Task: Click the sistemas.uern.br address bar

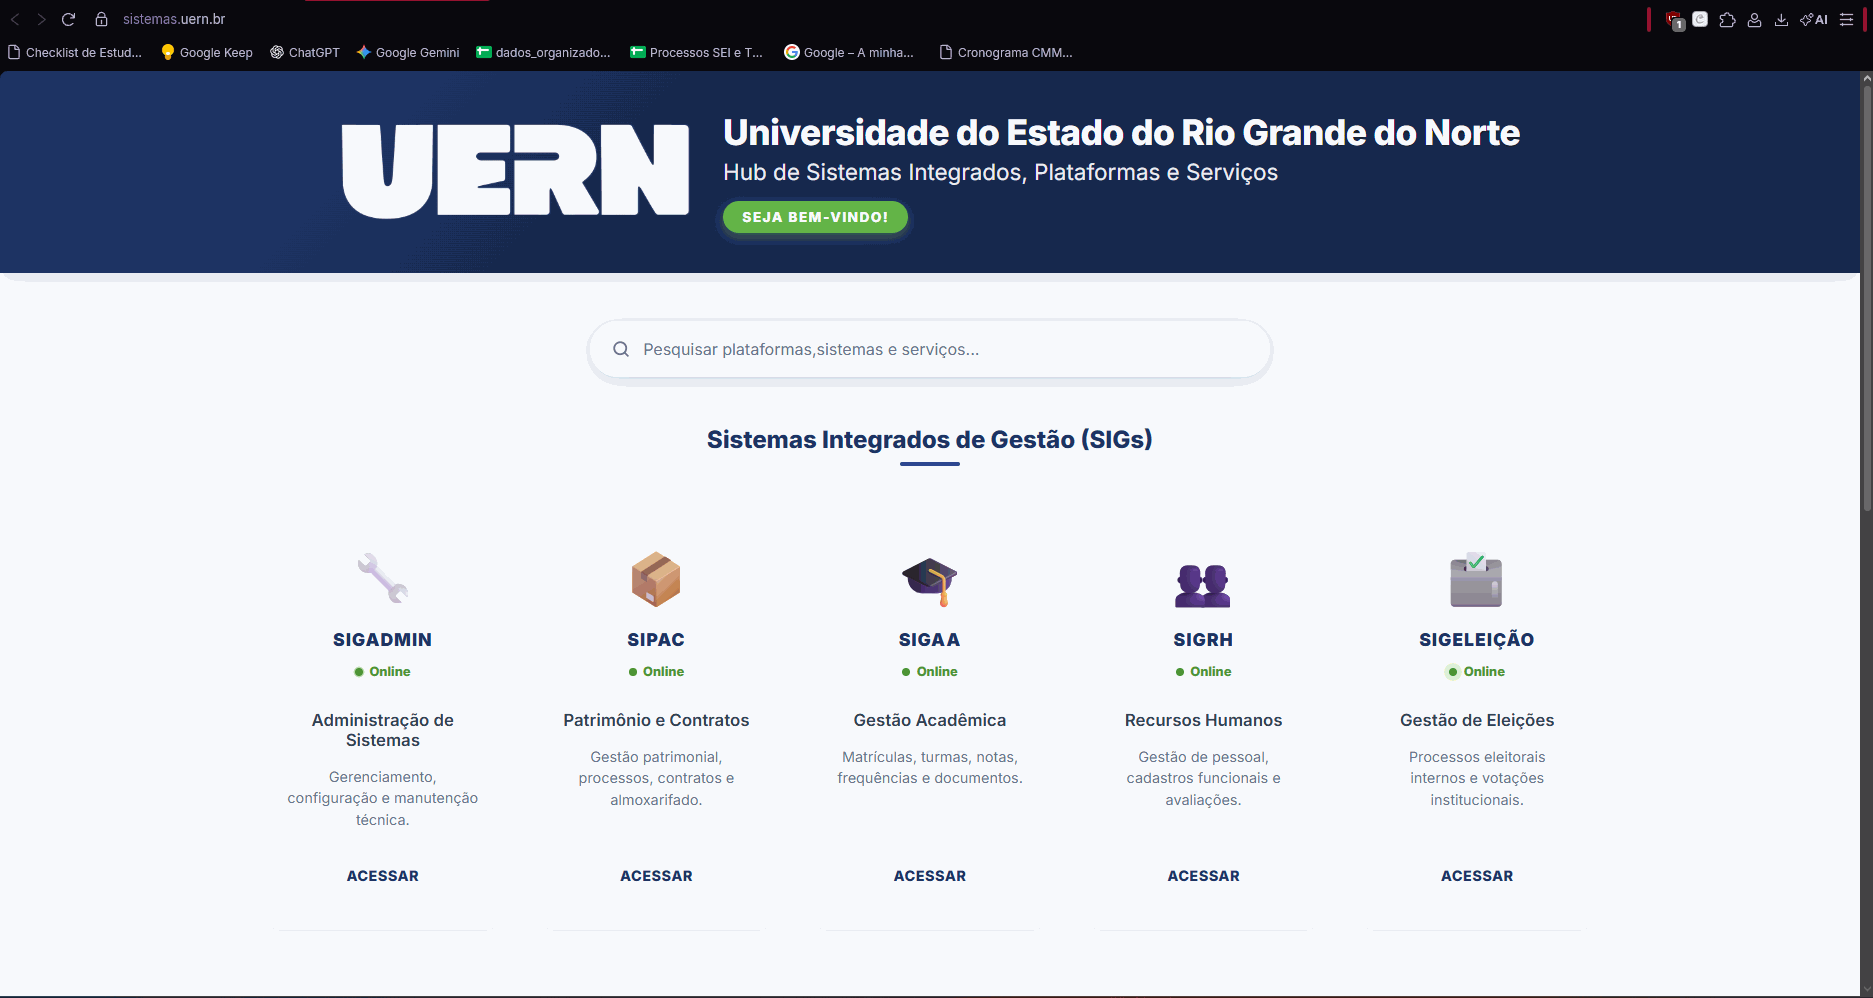Action: click(x=174, y=19)
